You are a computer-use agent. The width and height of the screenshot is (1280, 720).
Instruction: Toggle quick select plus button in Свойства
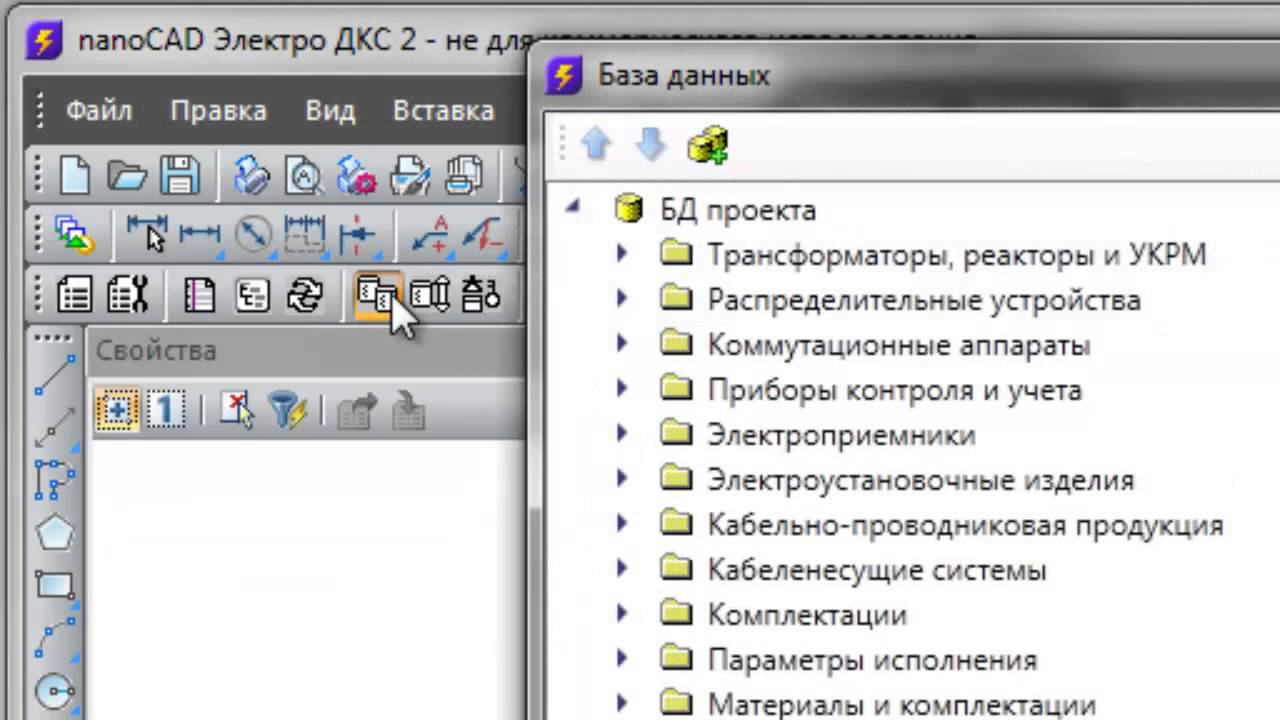pyautogui.click(x=116, y=411)
